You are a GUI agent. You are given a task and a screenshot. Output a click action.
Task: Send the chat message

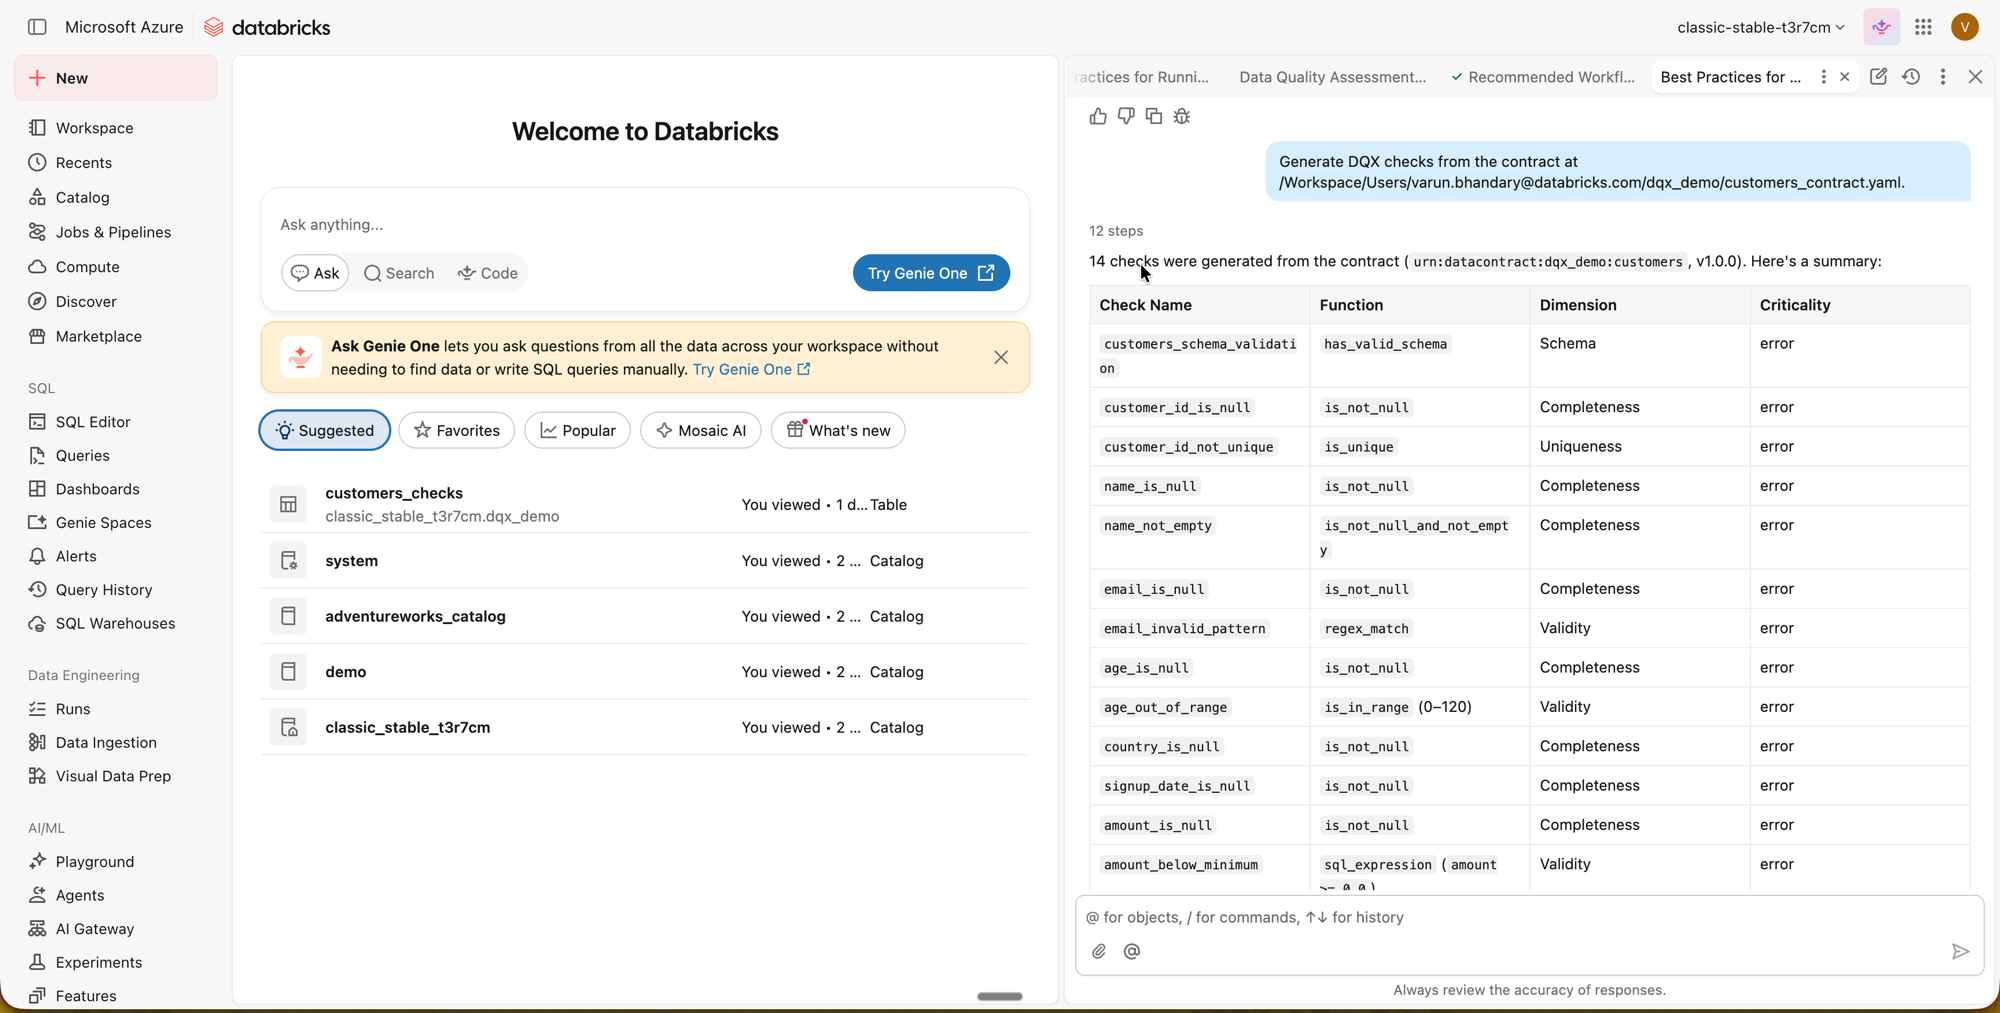(x=1960, y=951)
